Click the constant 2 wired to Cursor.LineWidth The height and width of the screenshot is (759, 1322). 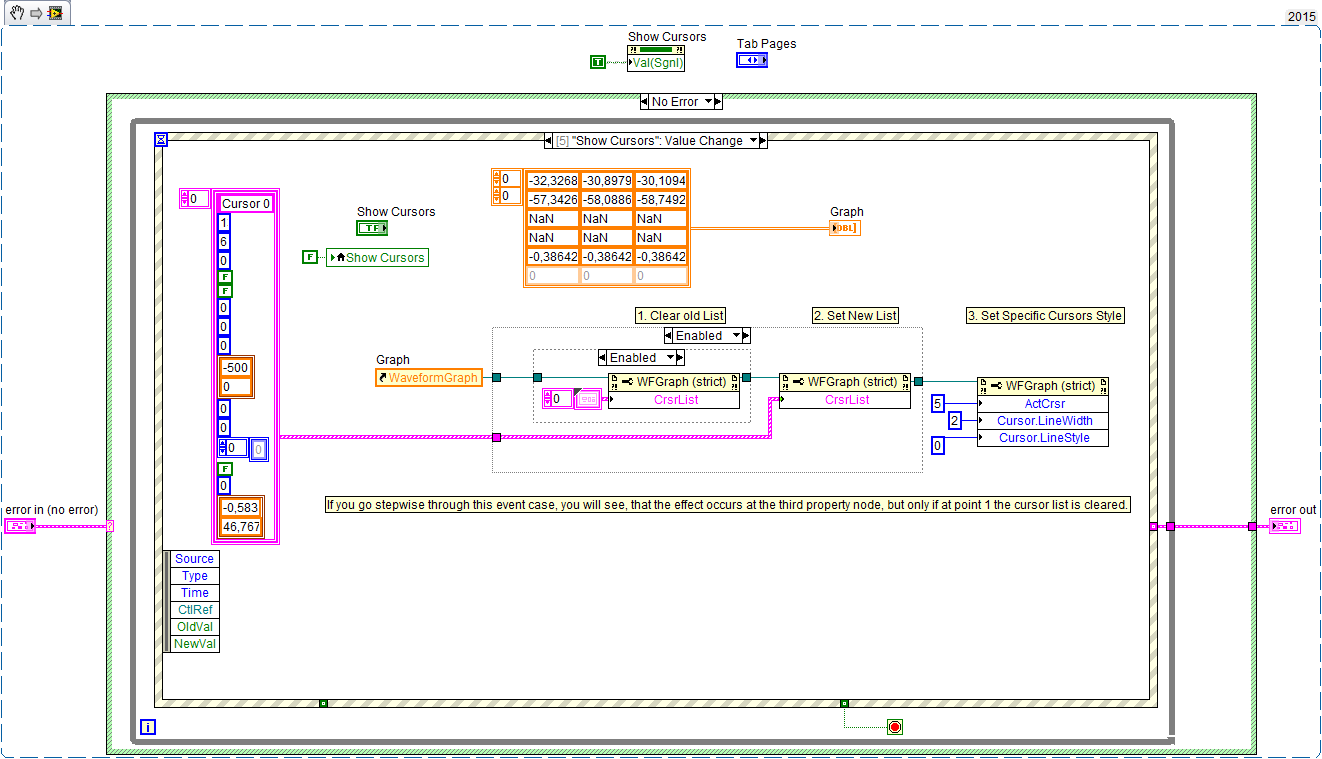pyautogui.click(x=954, y=421)
